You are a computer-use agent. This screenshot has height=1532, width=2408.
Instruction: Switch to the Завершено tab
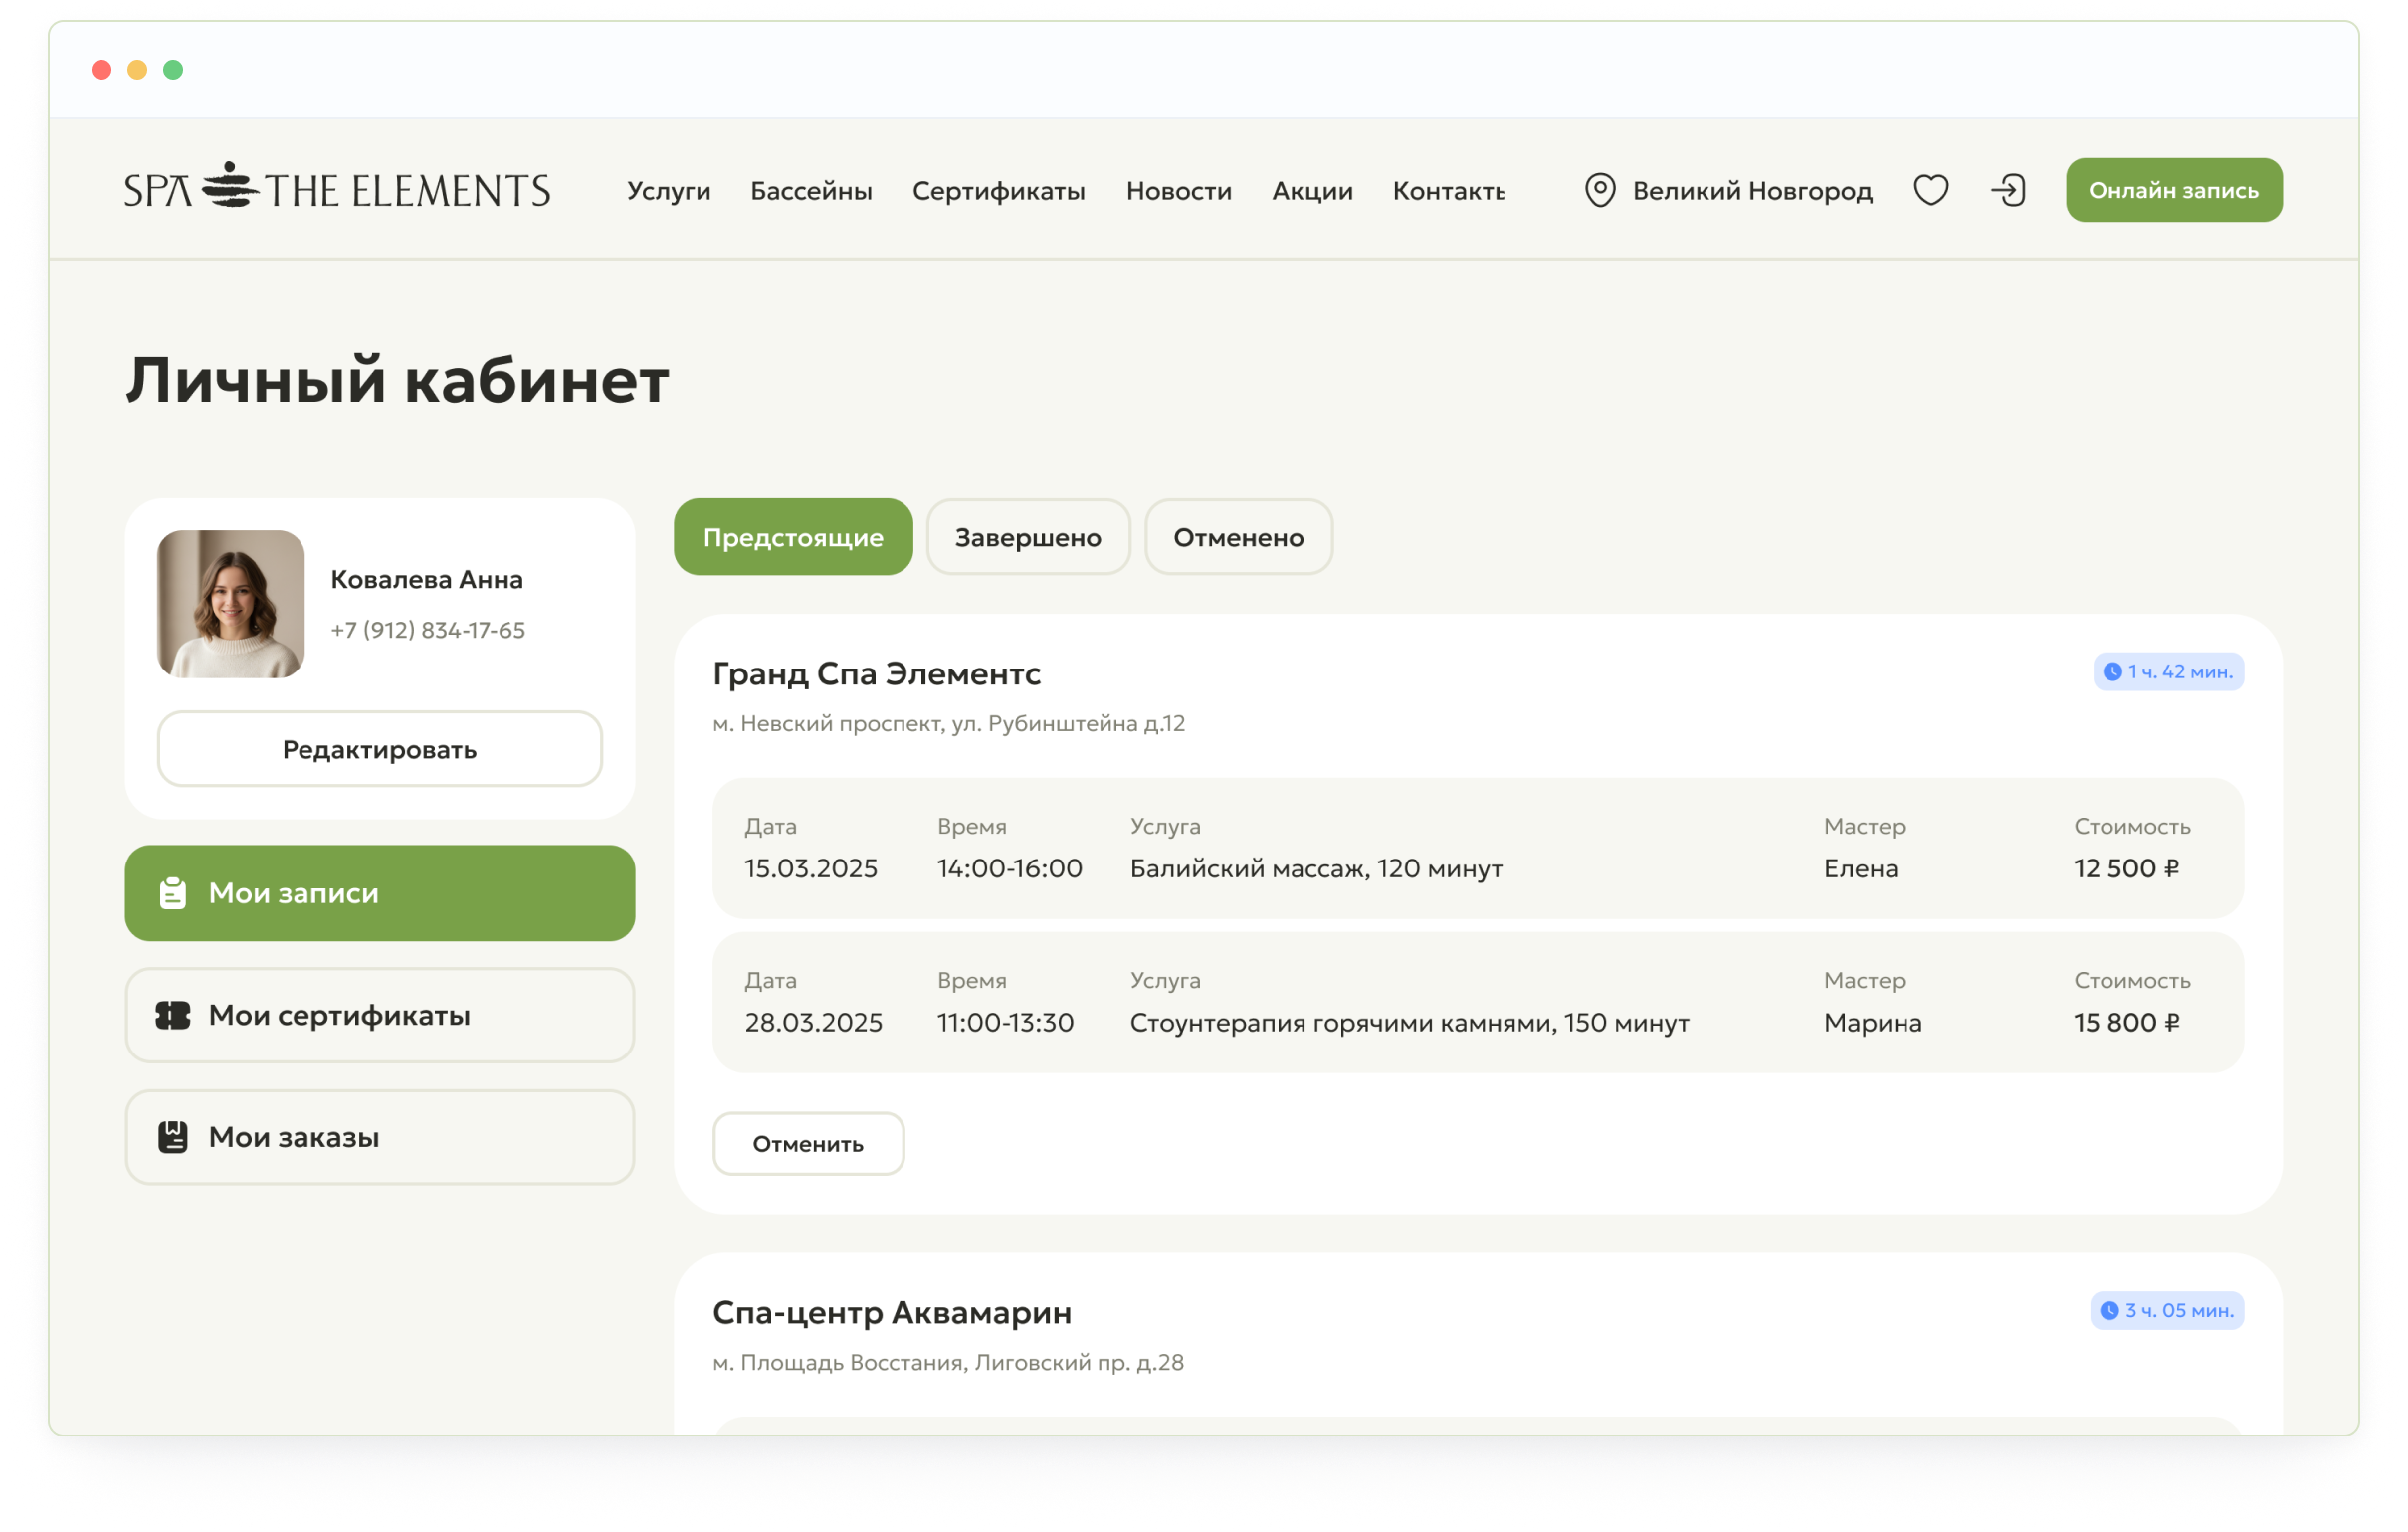click(x=1028, y=537)
